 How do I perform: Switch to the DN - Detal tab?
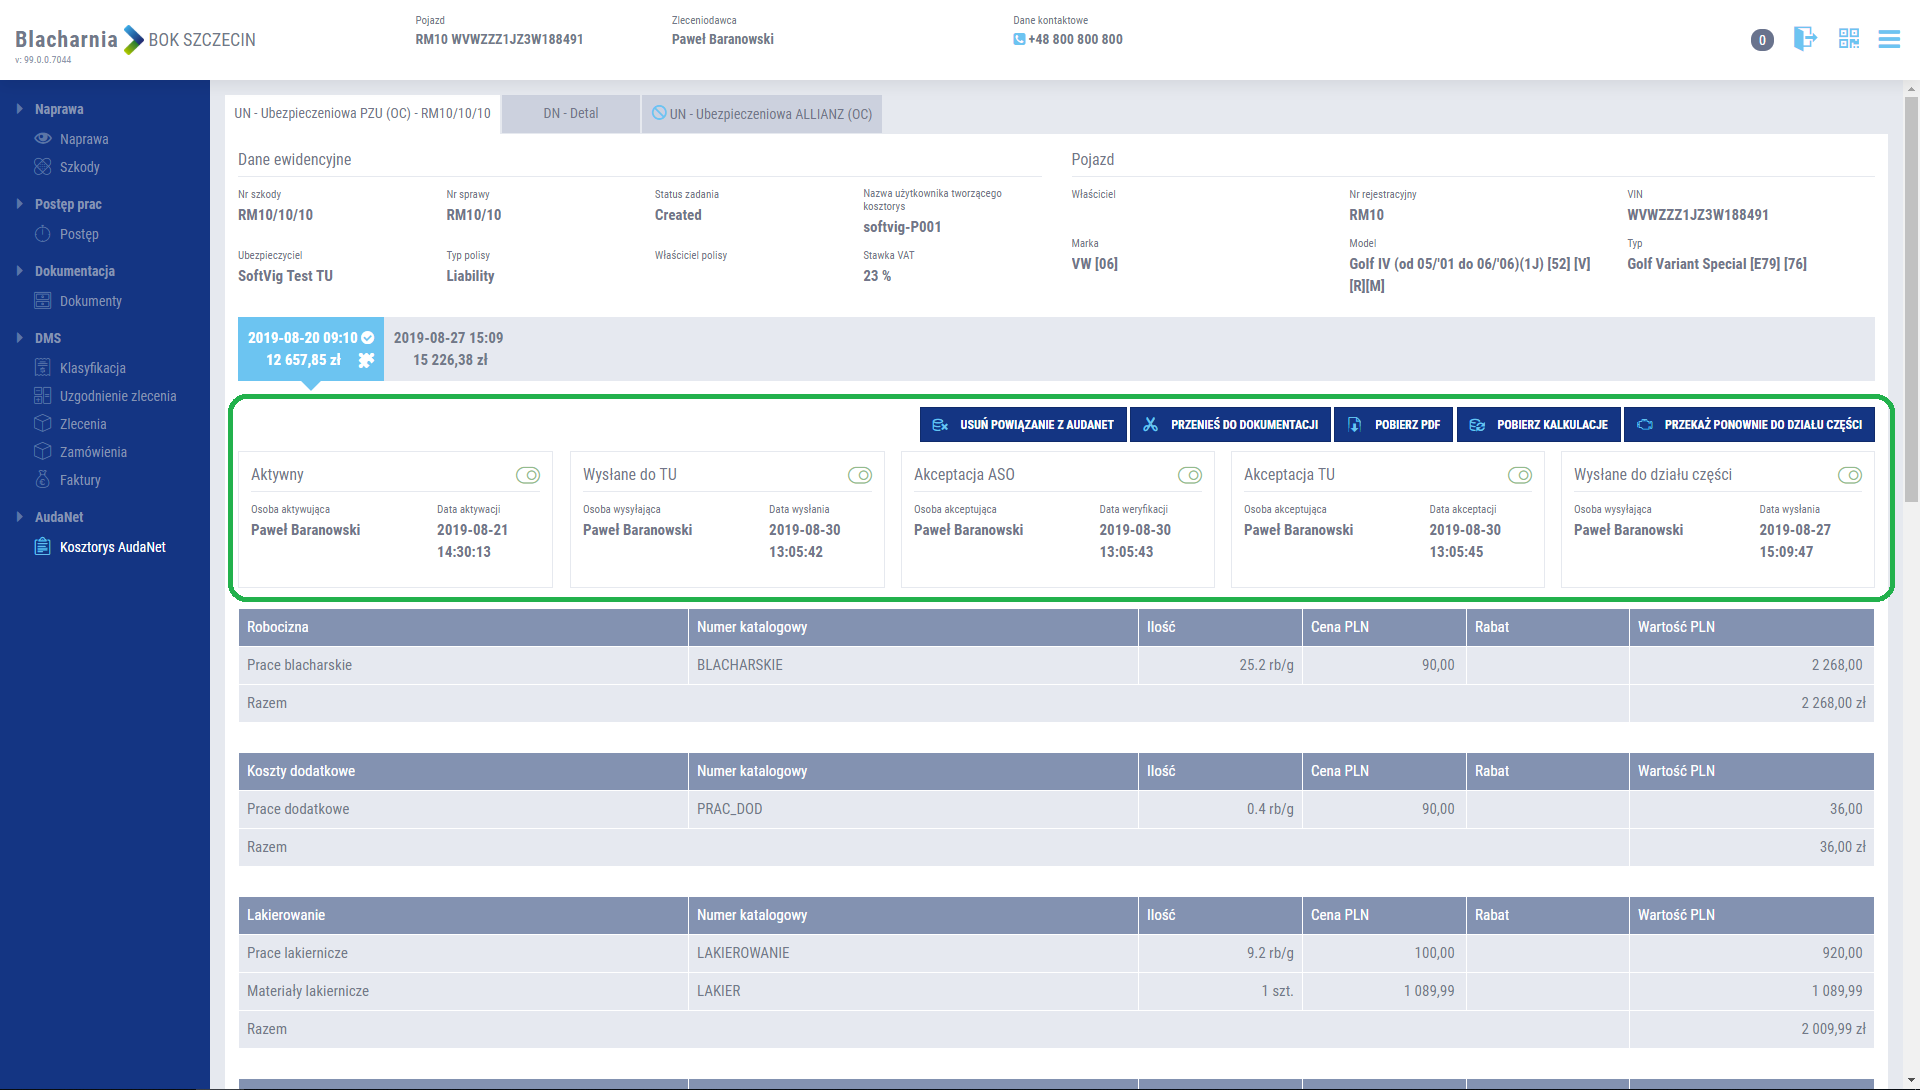pos(571,114)
